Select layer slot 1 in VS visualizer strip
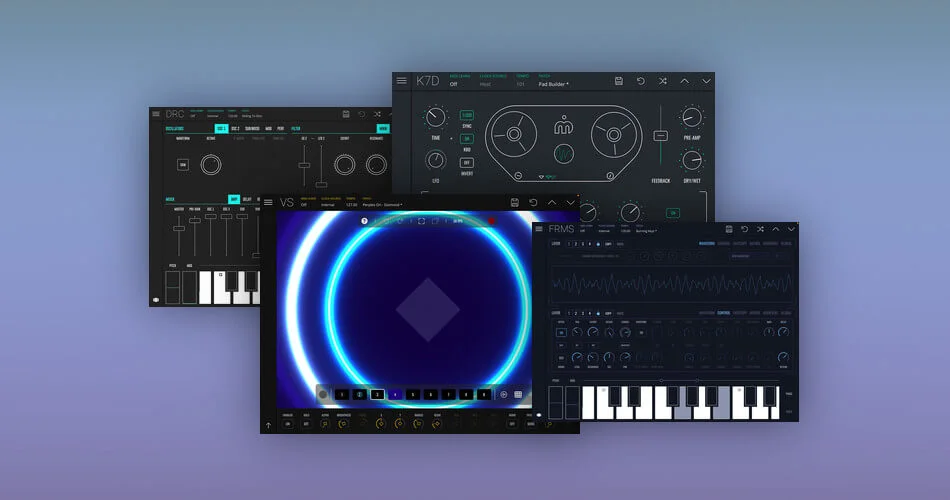The height and width of the screenshot is (500, 950). point(342,395)
